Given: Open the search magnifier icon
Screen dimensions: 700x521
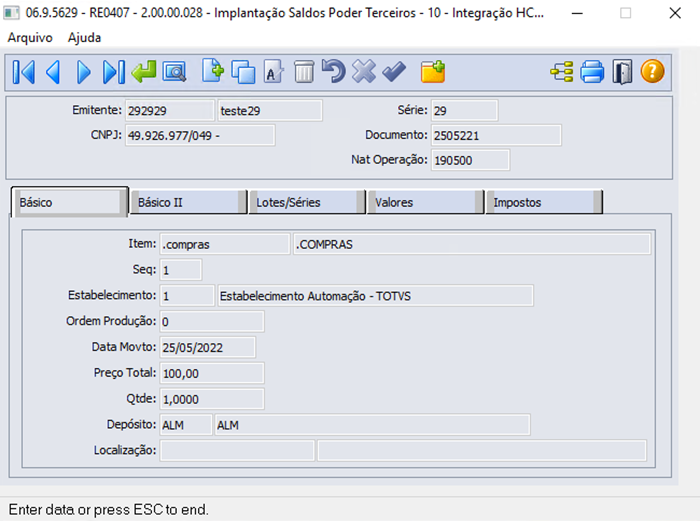Looking at the screenshot, I should click(175, 72).
